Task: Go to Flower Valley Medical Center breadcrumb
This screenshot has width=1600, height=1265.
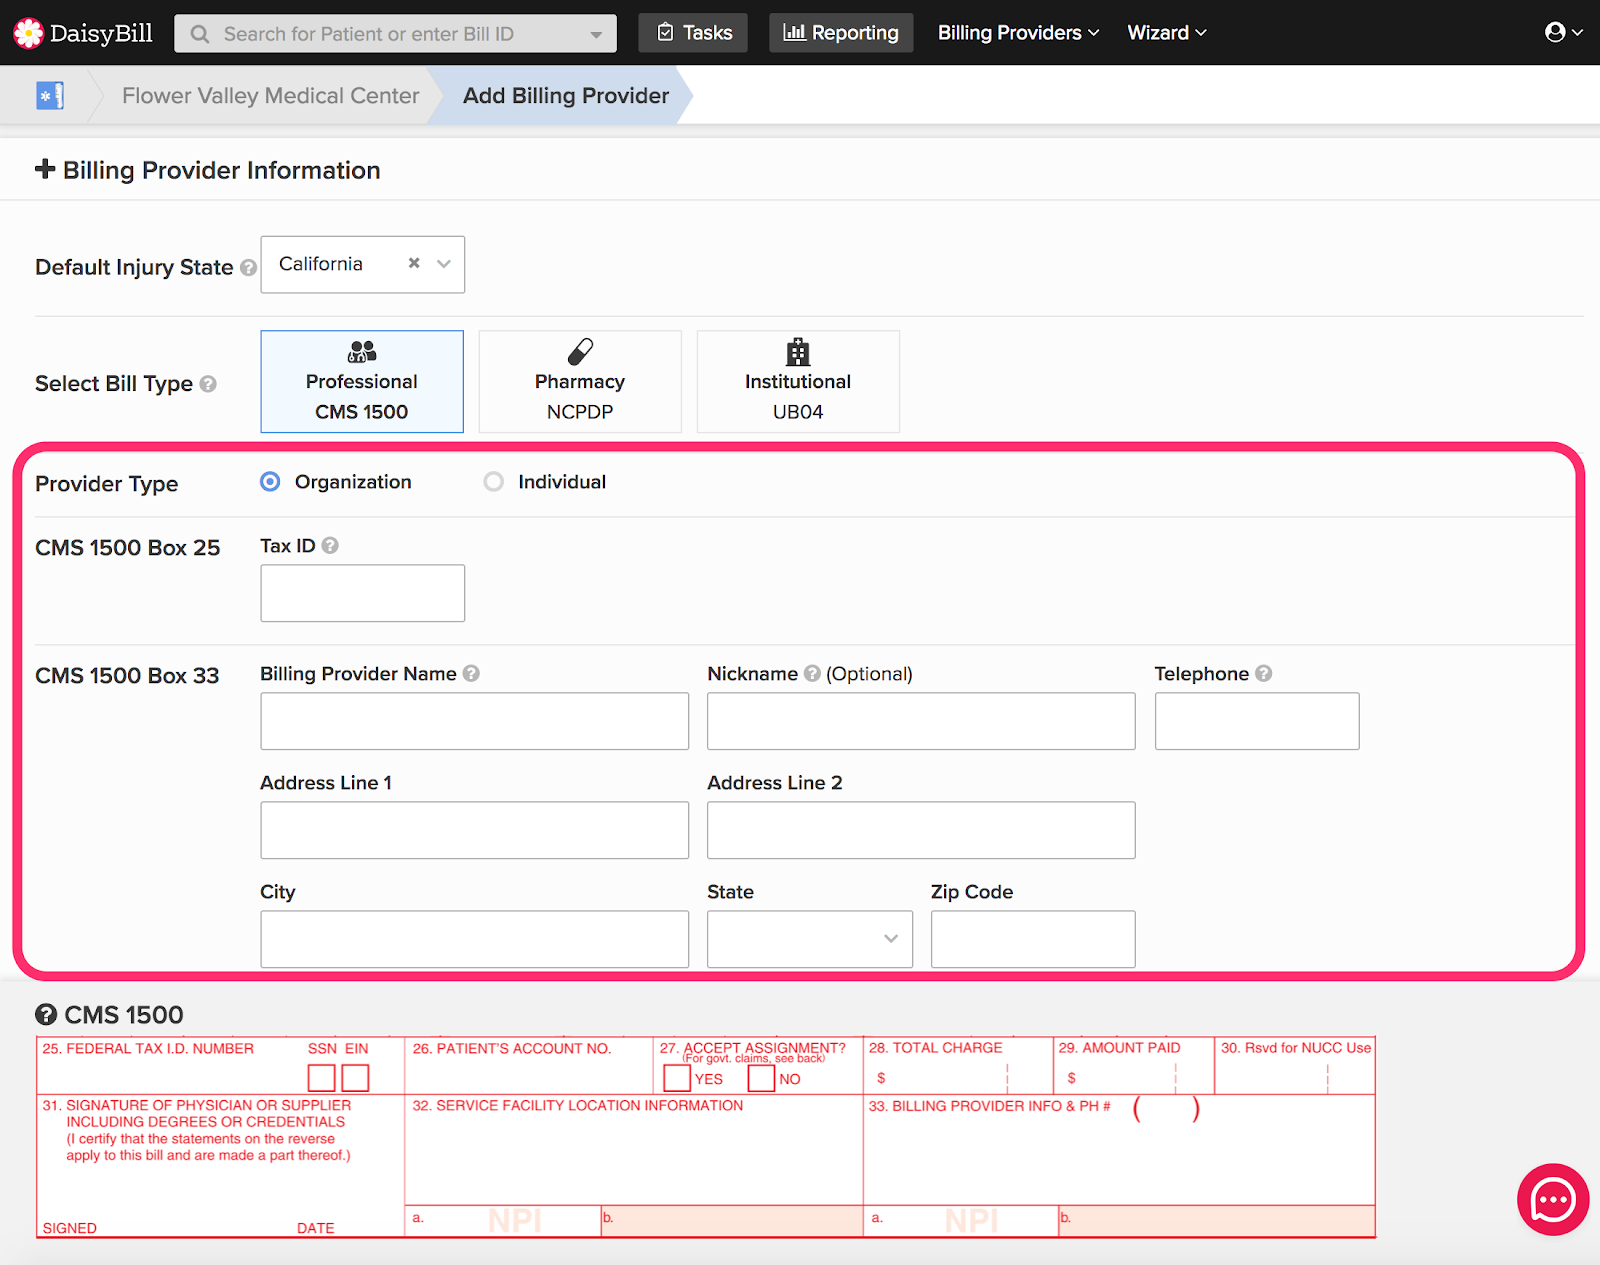Action: click(270, 96)
